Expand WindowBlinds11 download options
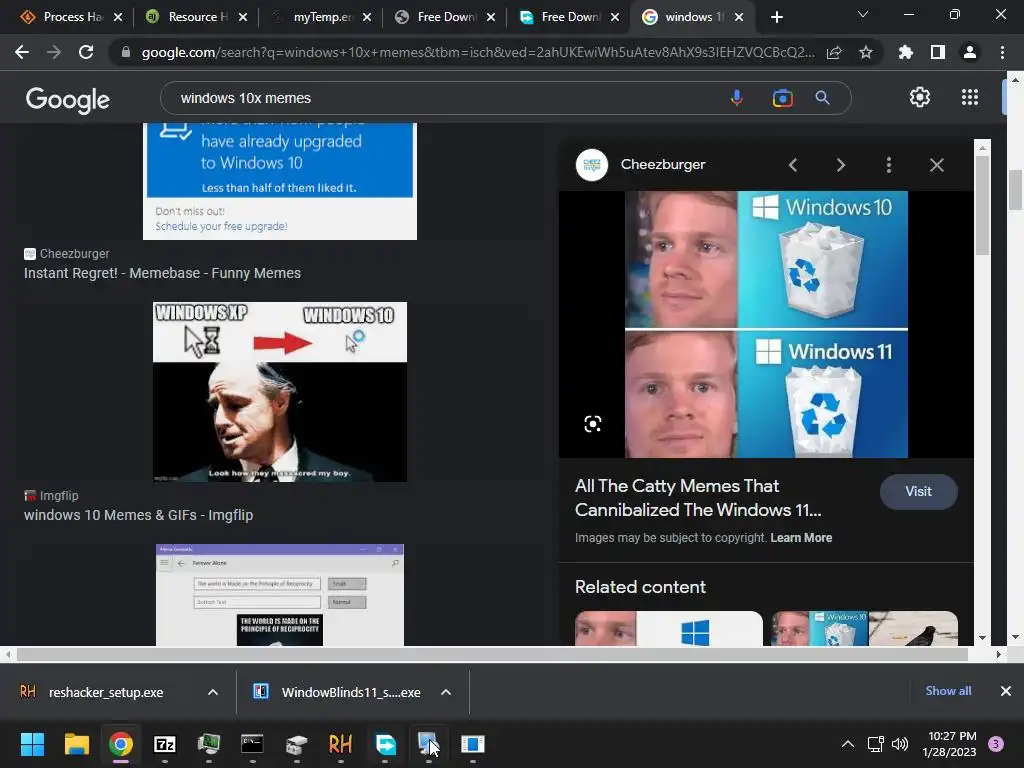1024x768 pixels. 446,692
